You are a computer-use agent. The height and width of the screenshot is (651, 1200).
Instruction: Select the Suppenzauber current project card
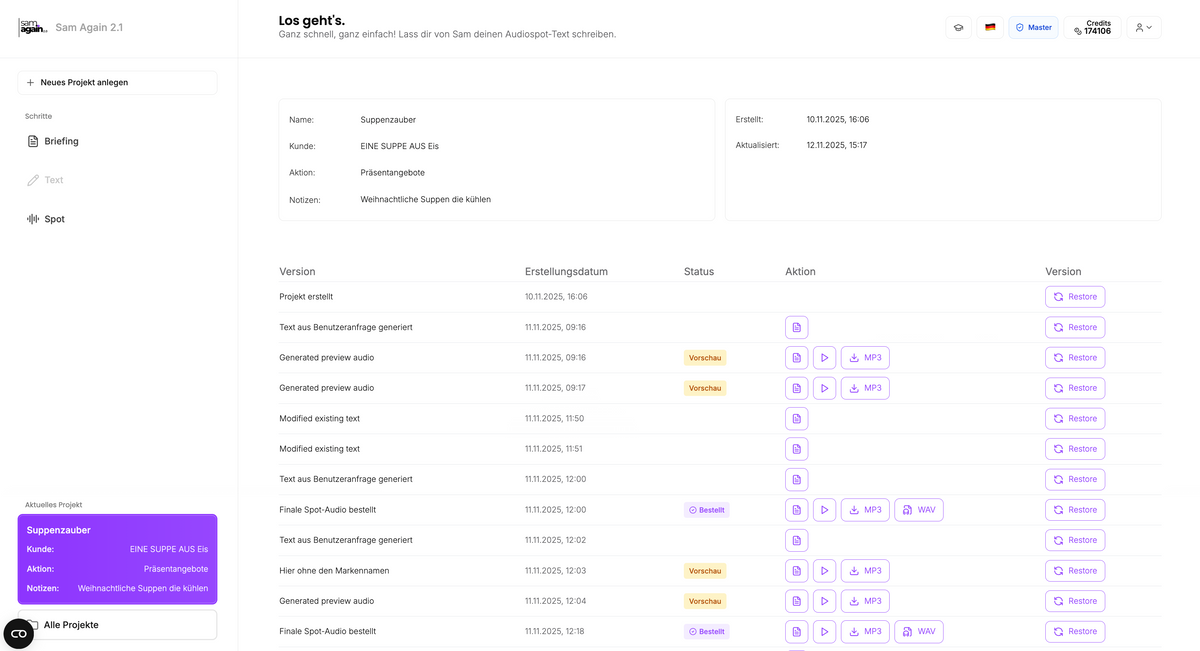(x=117, y=559)
